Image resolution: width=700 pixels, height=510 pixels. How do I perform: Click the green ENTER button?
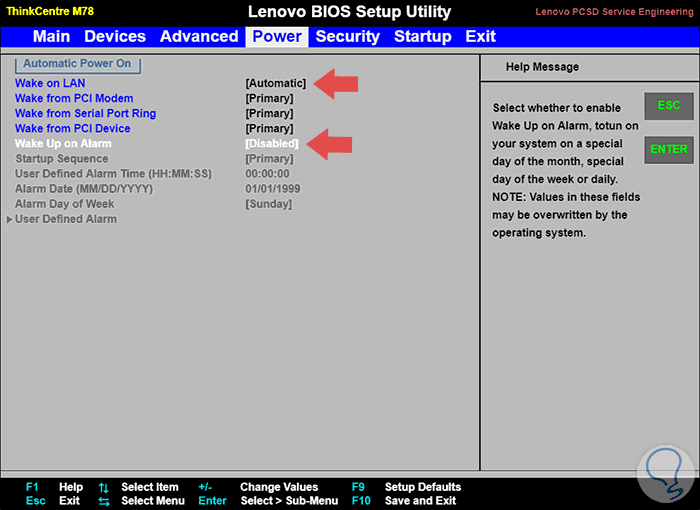(669, 149)
